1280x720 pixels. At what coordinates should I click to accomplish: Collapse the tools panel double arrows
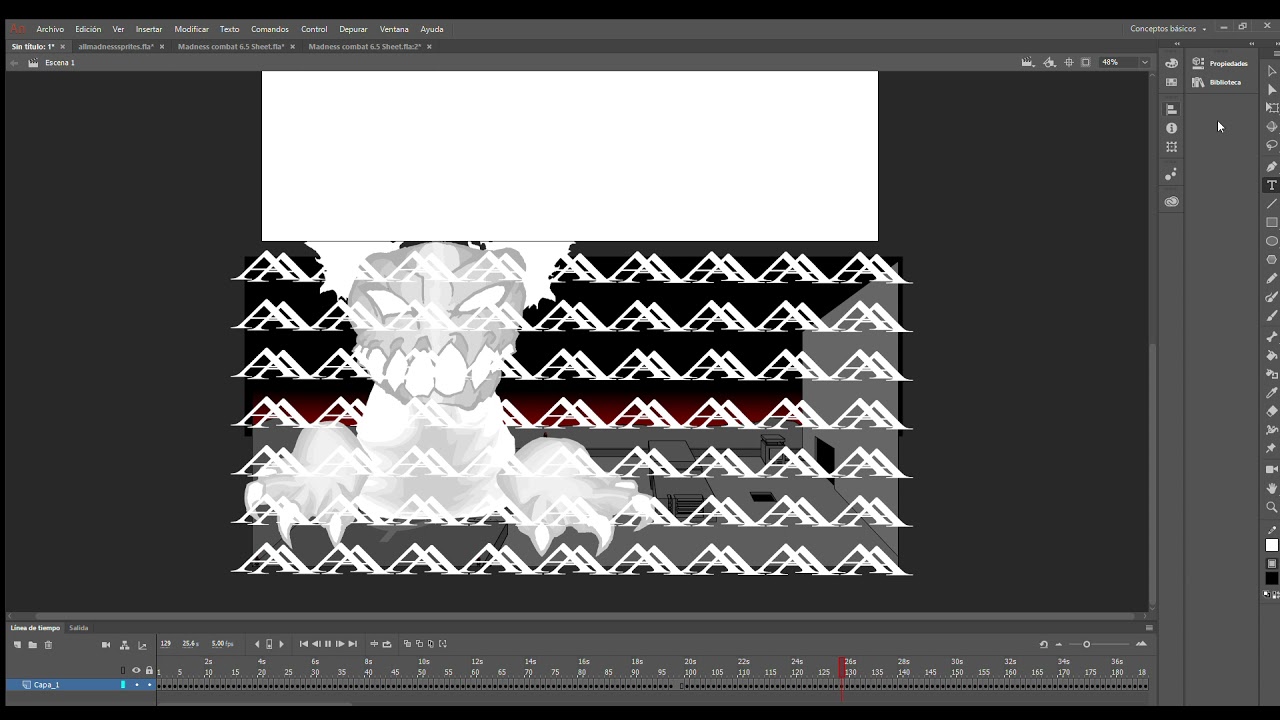coord(1276,43)
